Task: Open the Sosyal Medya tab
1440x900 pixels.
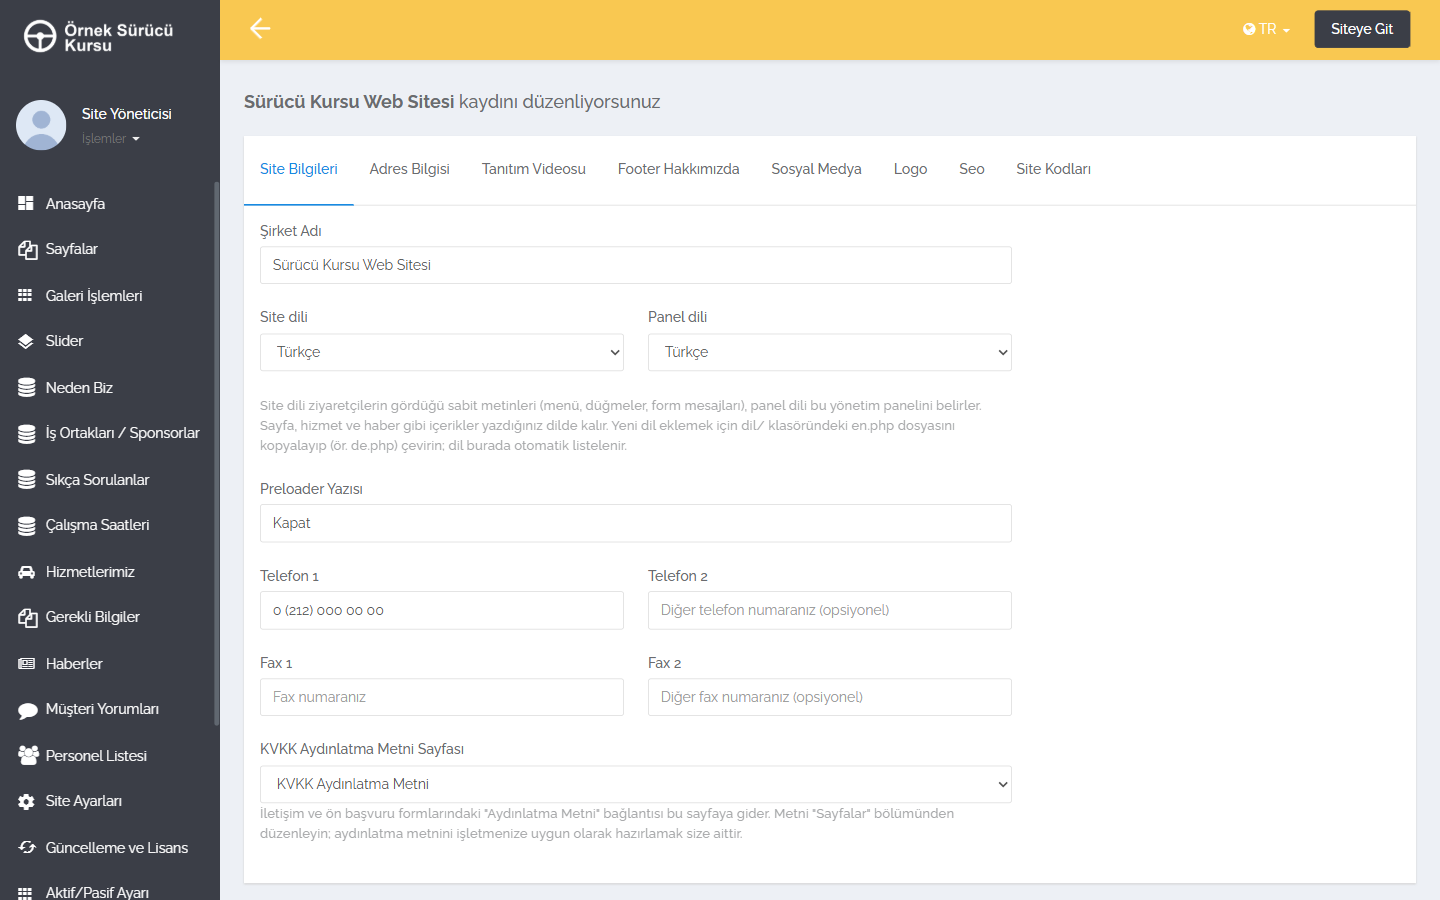Action: pyautogui.click(x=816, y=169)
